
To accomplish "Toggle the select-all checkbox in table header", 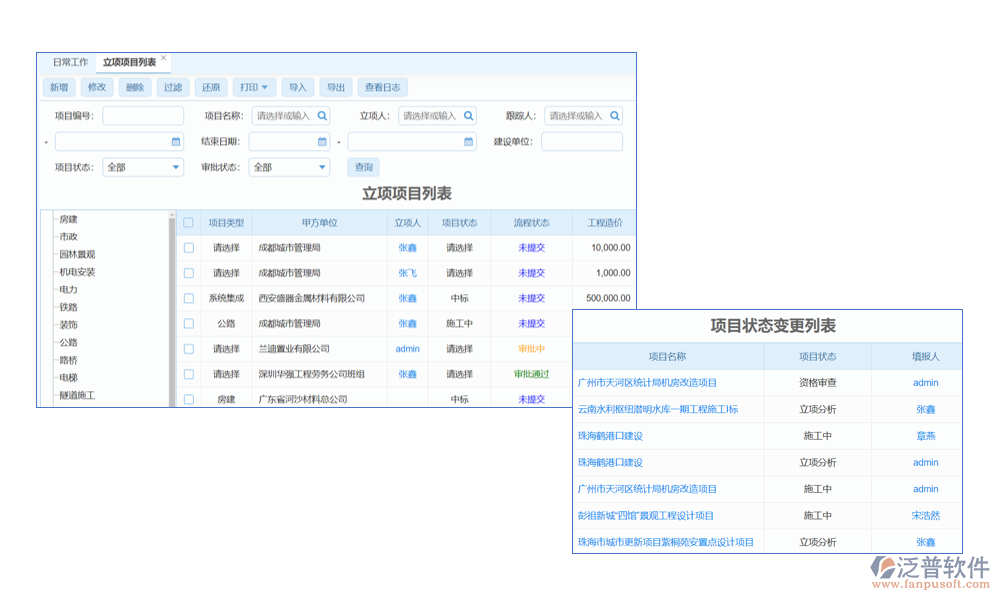I will coord(188,223).
